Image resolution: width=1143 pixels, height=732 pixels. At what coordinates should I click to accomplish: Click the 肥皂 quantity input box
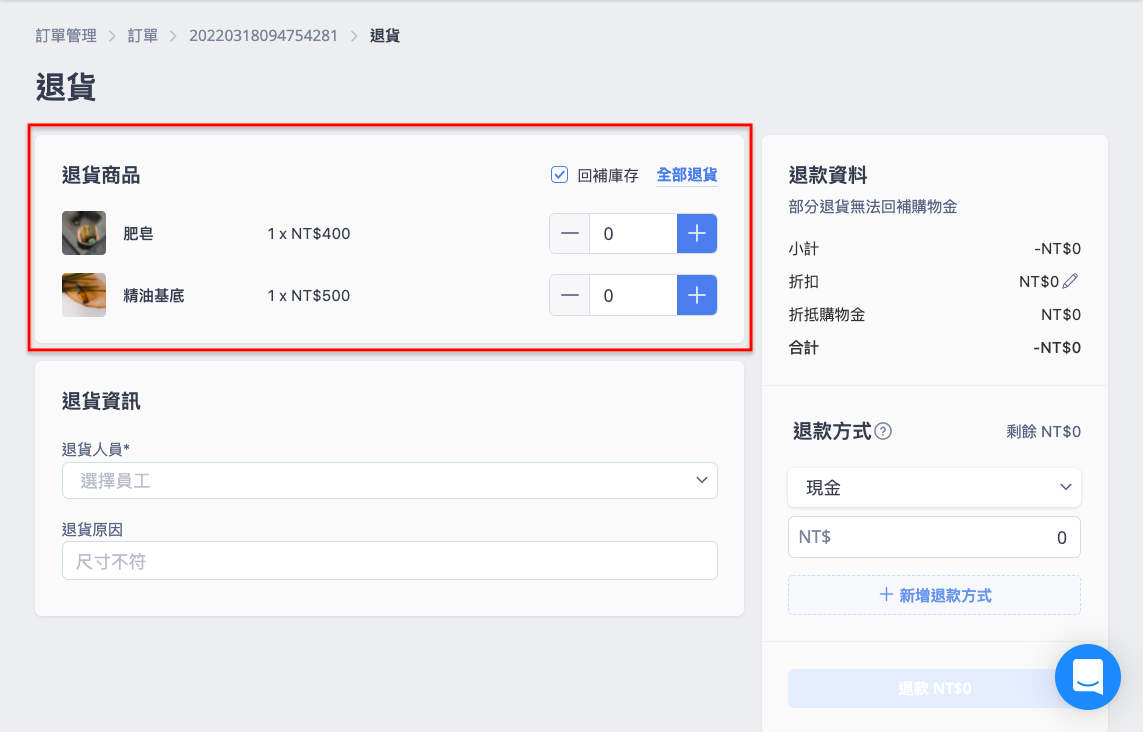click(x=633, y=233)
